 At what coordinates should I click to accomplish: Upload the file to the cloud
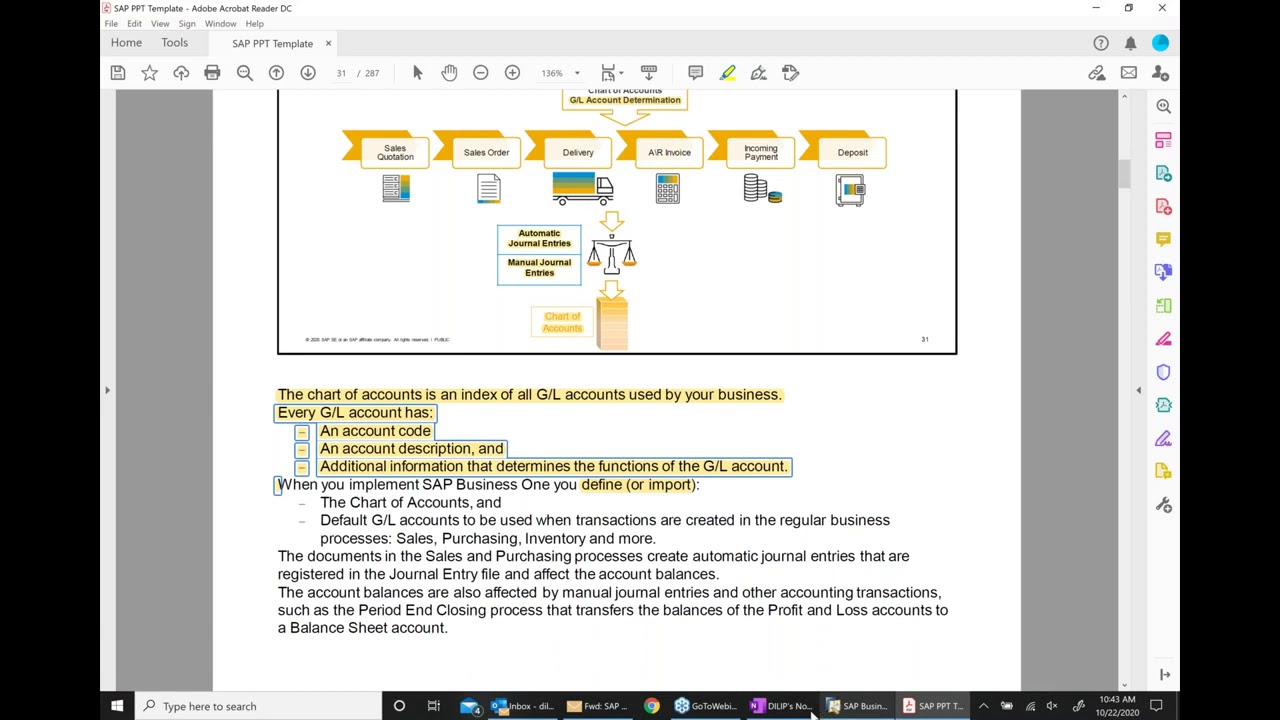(181, 73)
